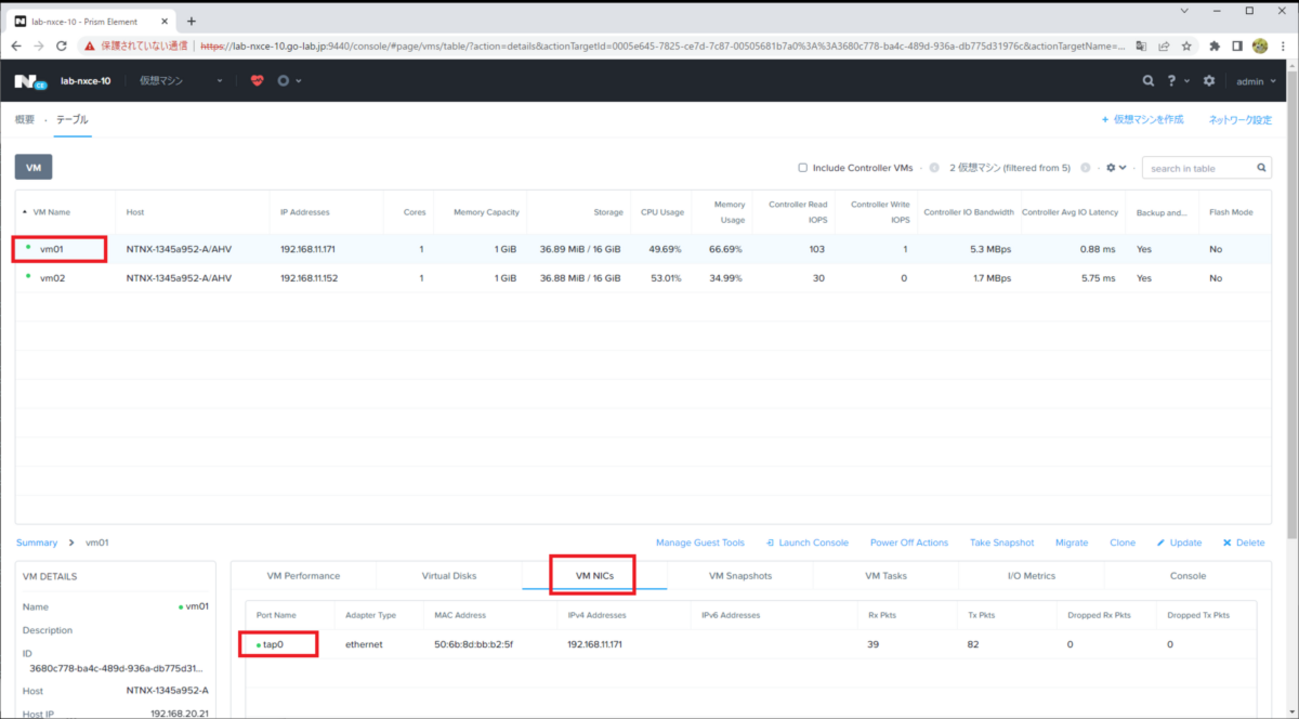Open the VM Snapshots tab
Viewport: 1299px width, 719px height.
coord(740,576)
